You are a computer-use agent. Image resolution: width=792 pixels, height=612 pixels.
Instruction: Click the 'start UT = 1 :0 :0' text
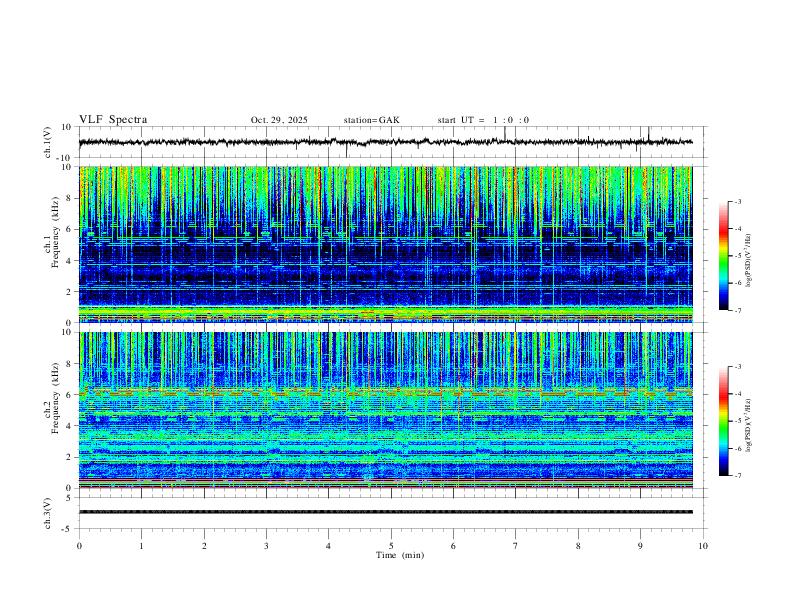[x=483, y=120]
